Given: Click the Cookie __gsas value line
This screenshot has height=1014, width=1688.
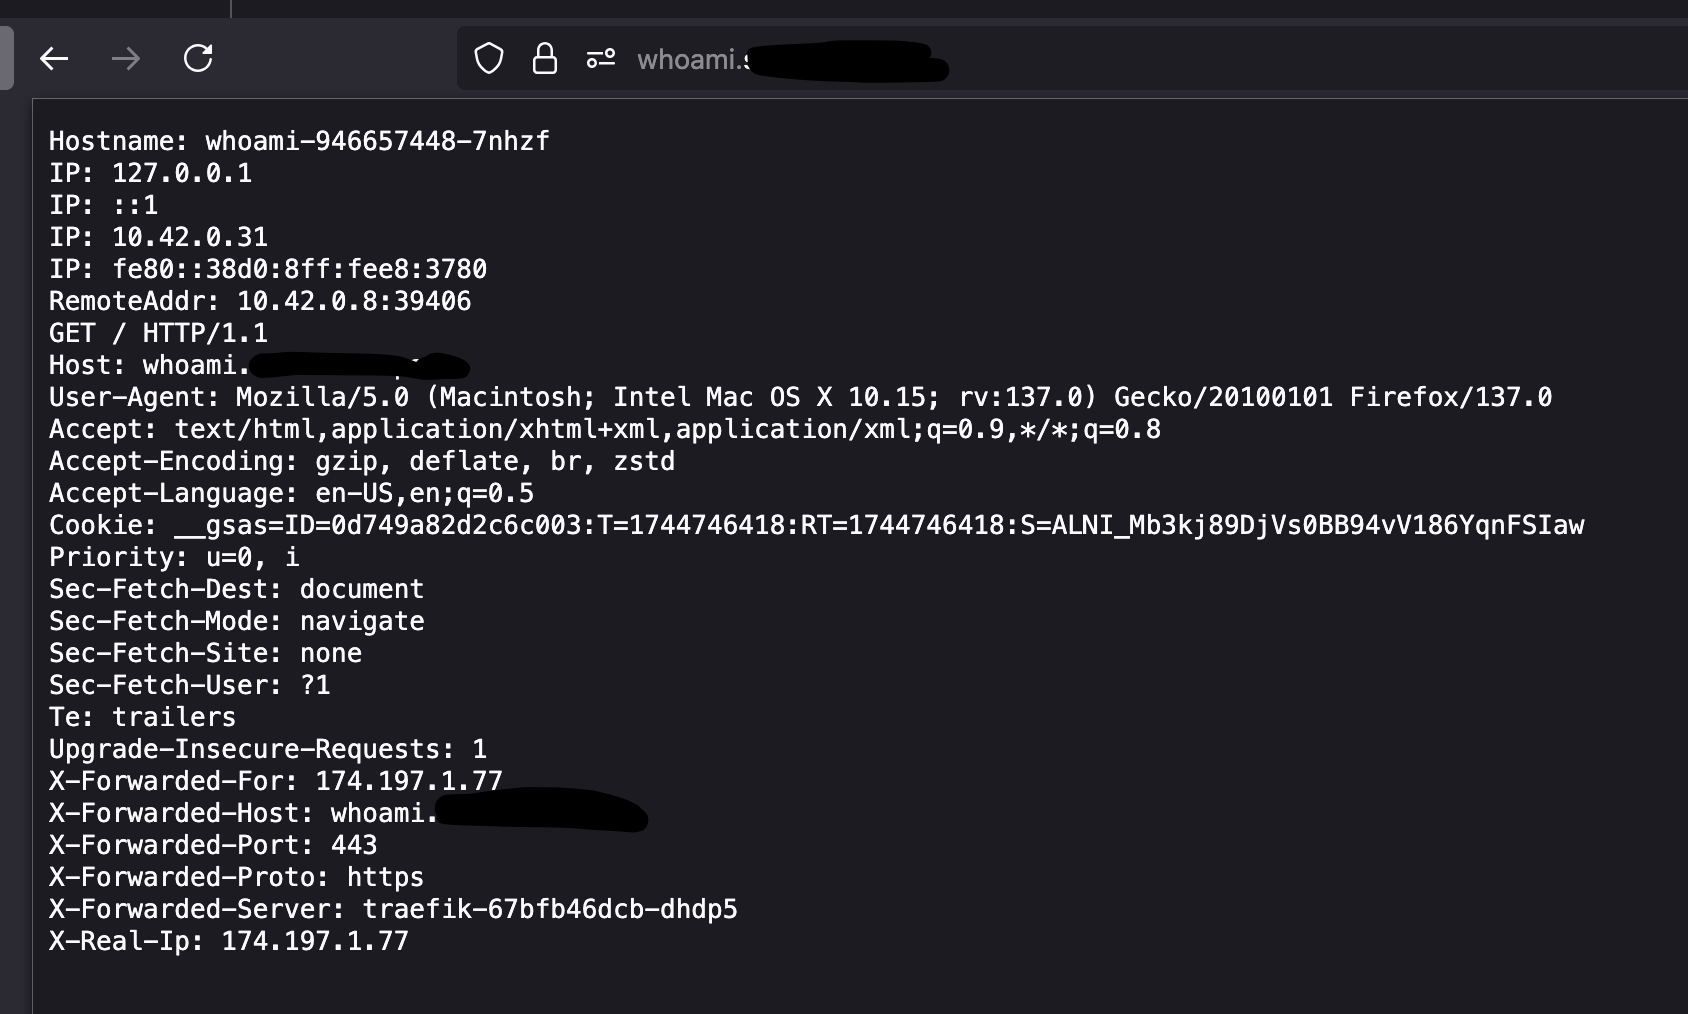Looking at the screenshot, I should [x=816, y=525].
